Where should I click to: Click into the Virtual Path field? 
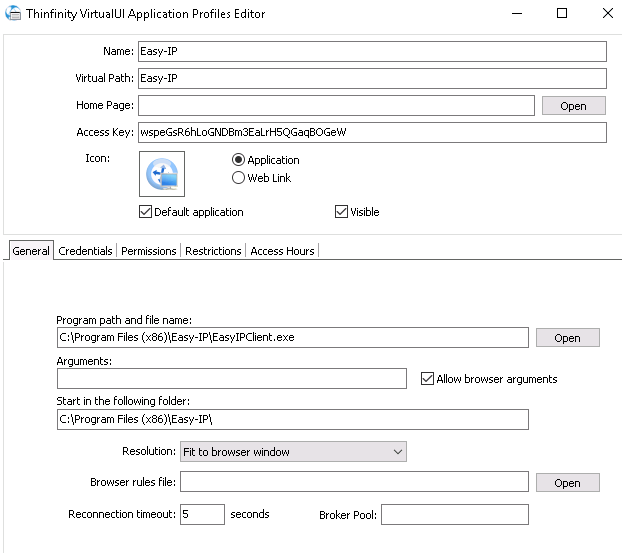point(372,79)
